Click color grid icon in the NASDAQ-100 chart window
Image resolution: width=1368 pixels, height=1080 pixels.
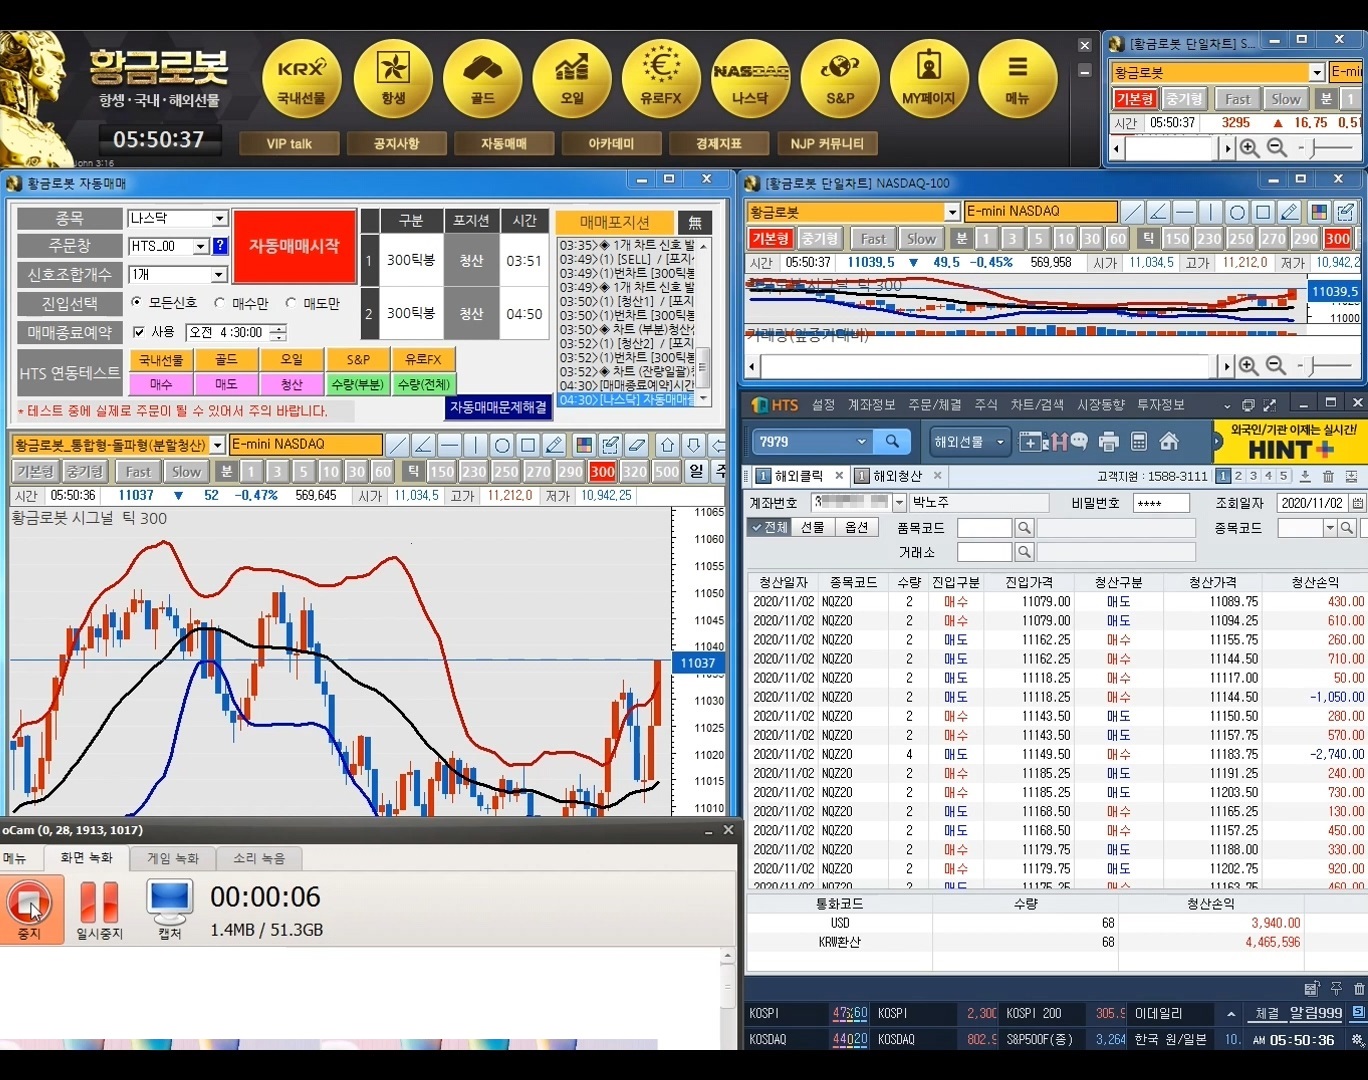pyautogui.click(x=1319, y=212)
